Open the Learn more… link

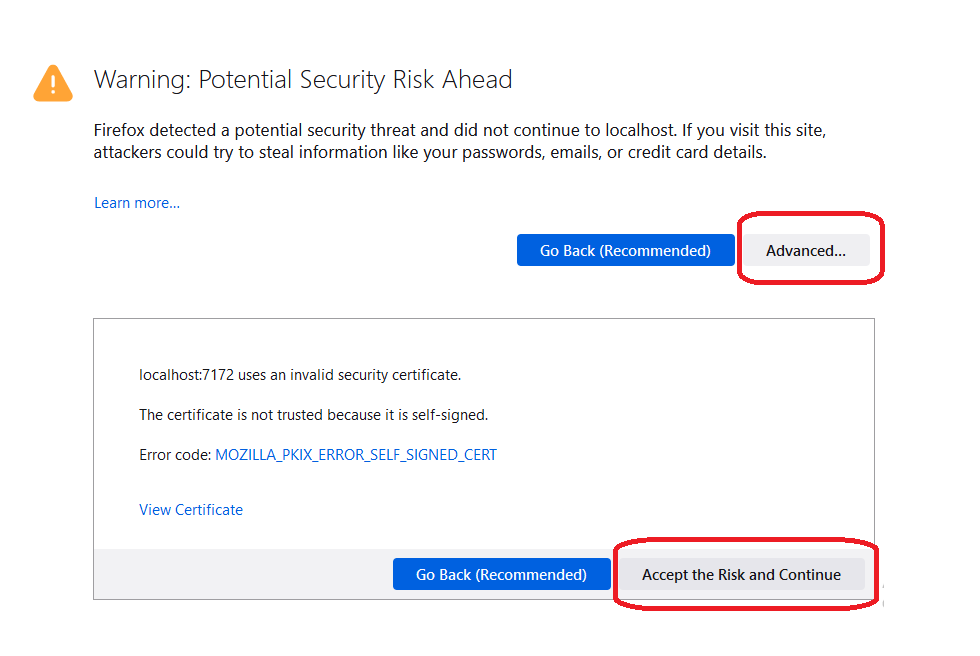click(x=137, y=203)
